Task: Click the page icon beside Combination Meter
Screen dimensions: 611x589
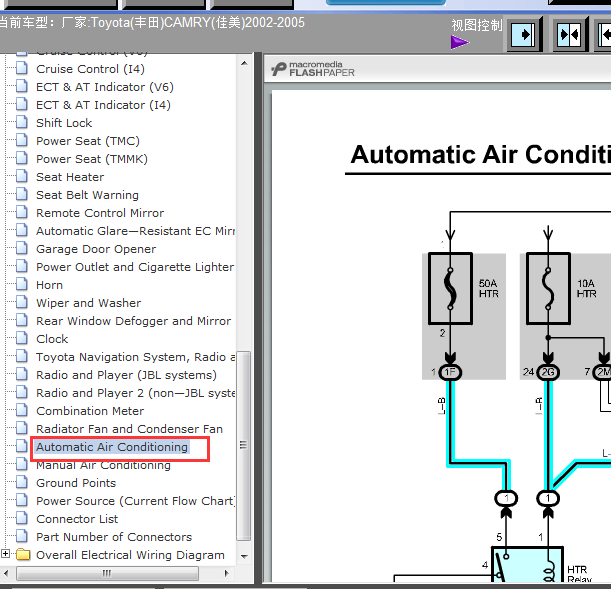Action: [x=22, y=410]
